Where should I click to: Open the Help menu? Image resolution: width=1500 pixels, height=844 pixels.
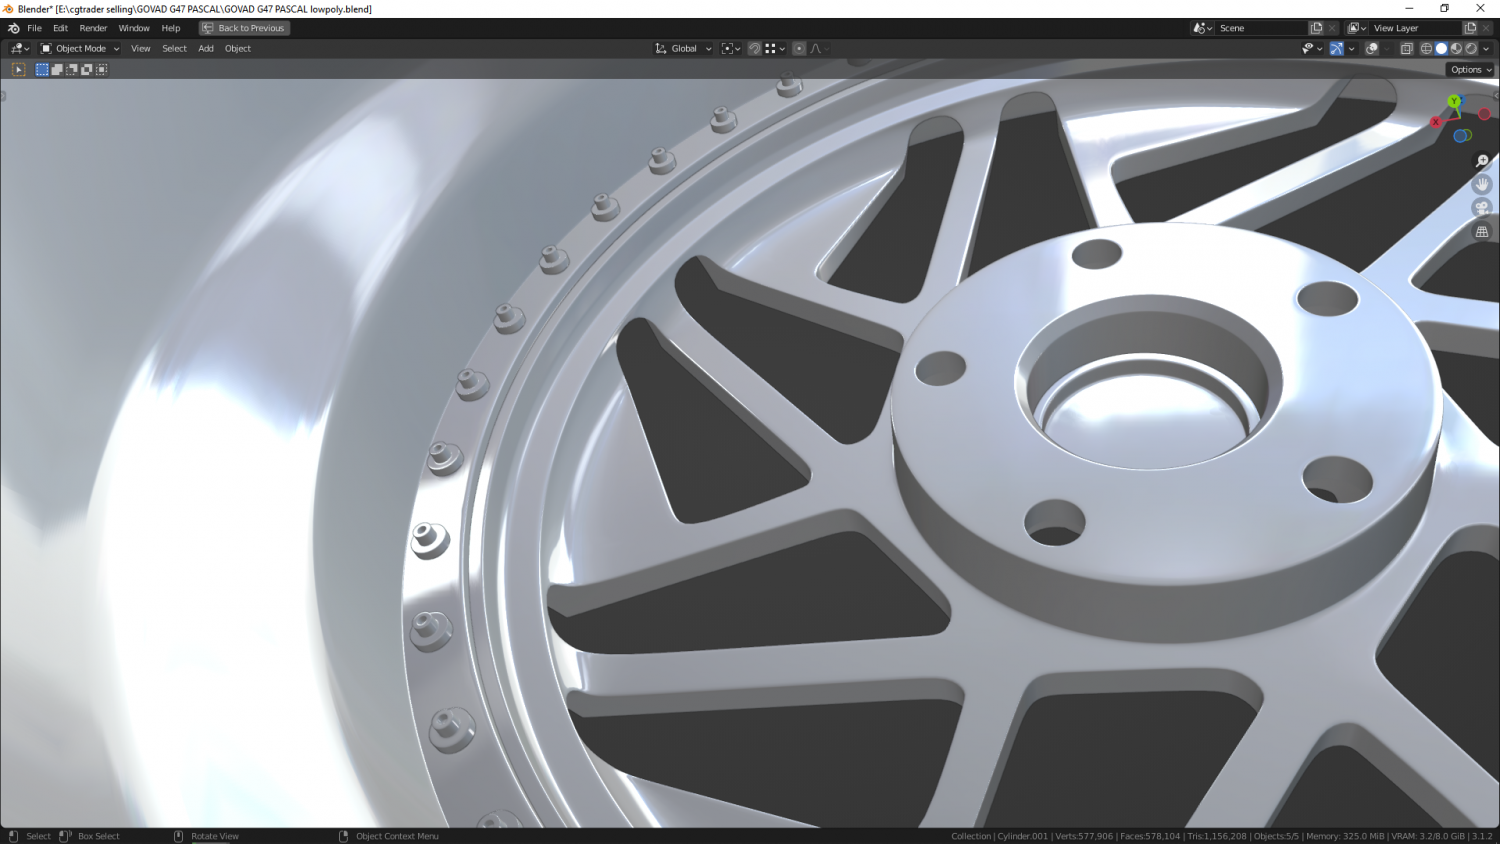point(171,28)
